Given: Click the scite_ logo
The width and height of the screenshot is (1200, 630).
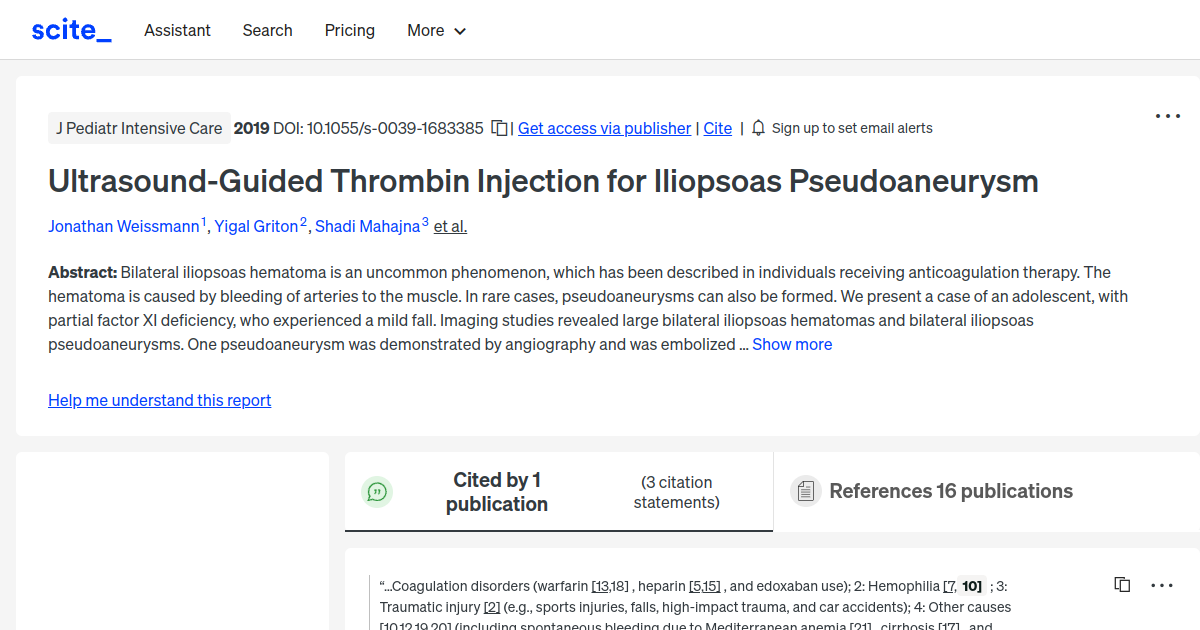Looking at the screenshot, I should [x=70, y=29].
